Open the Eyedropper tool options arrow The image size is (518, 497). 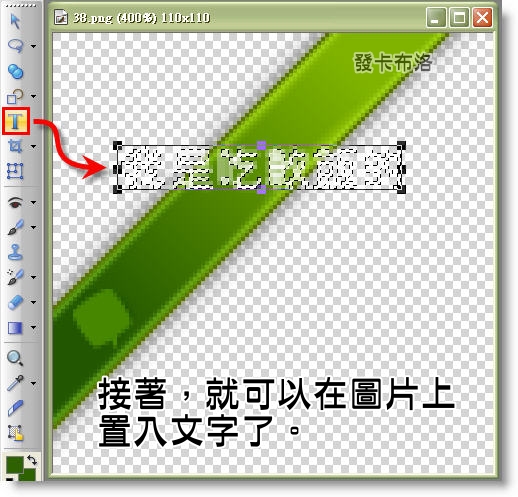(x=33, y=383)
